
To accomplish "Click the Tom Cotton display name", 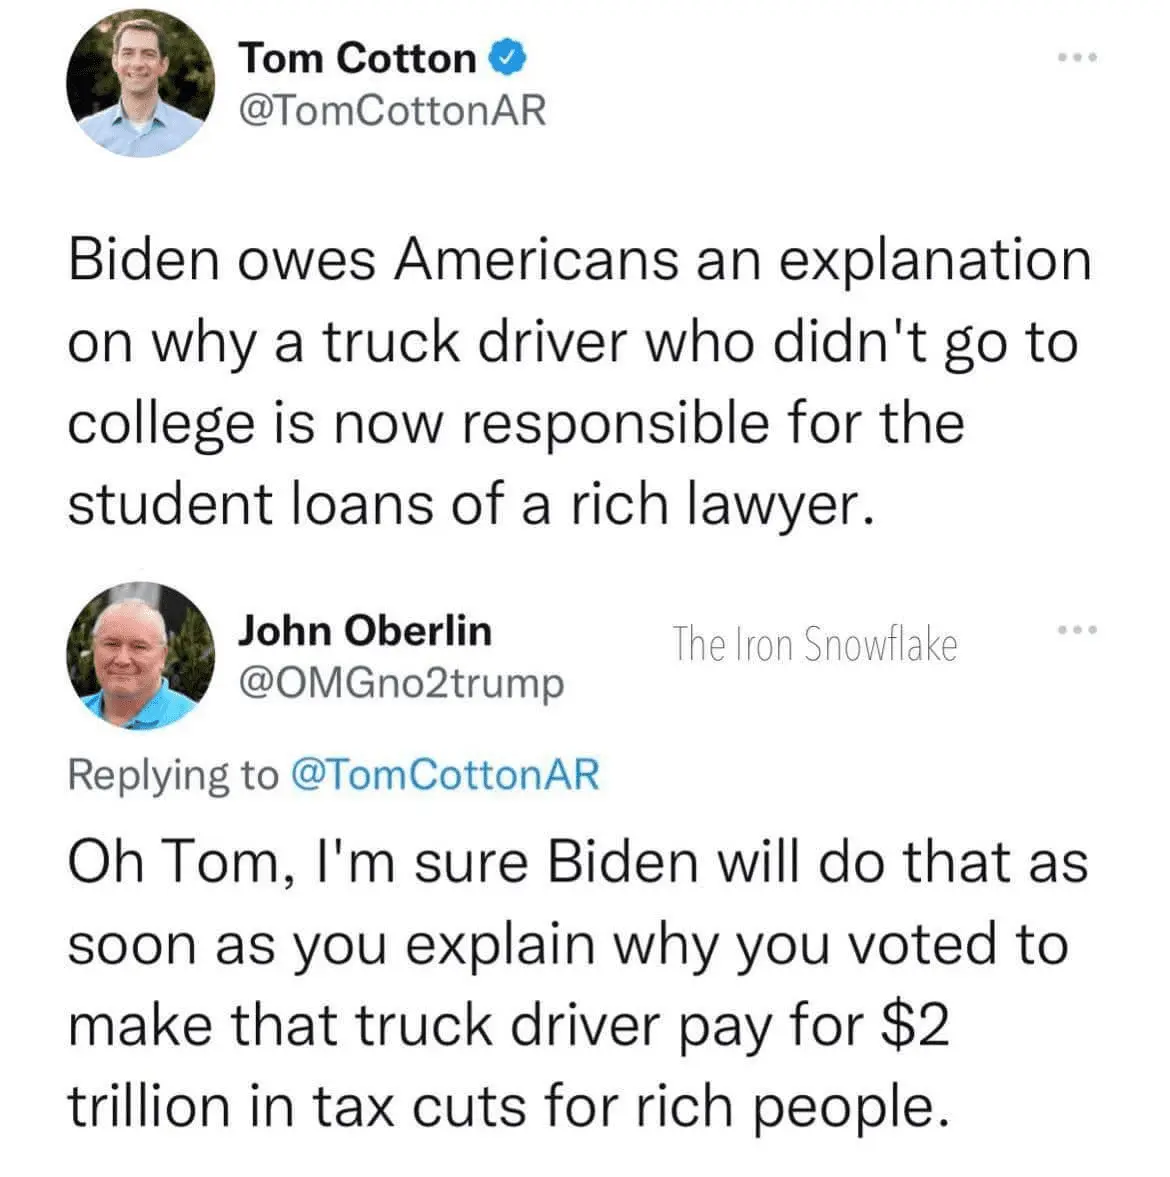I will (357, 59).
